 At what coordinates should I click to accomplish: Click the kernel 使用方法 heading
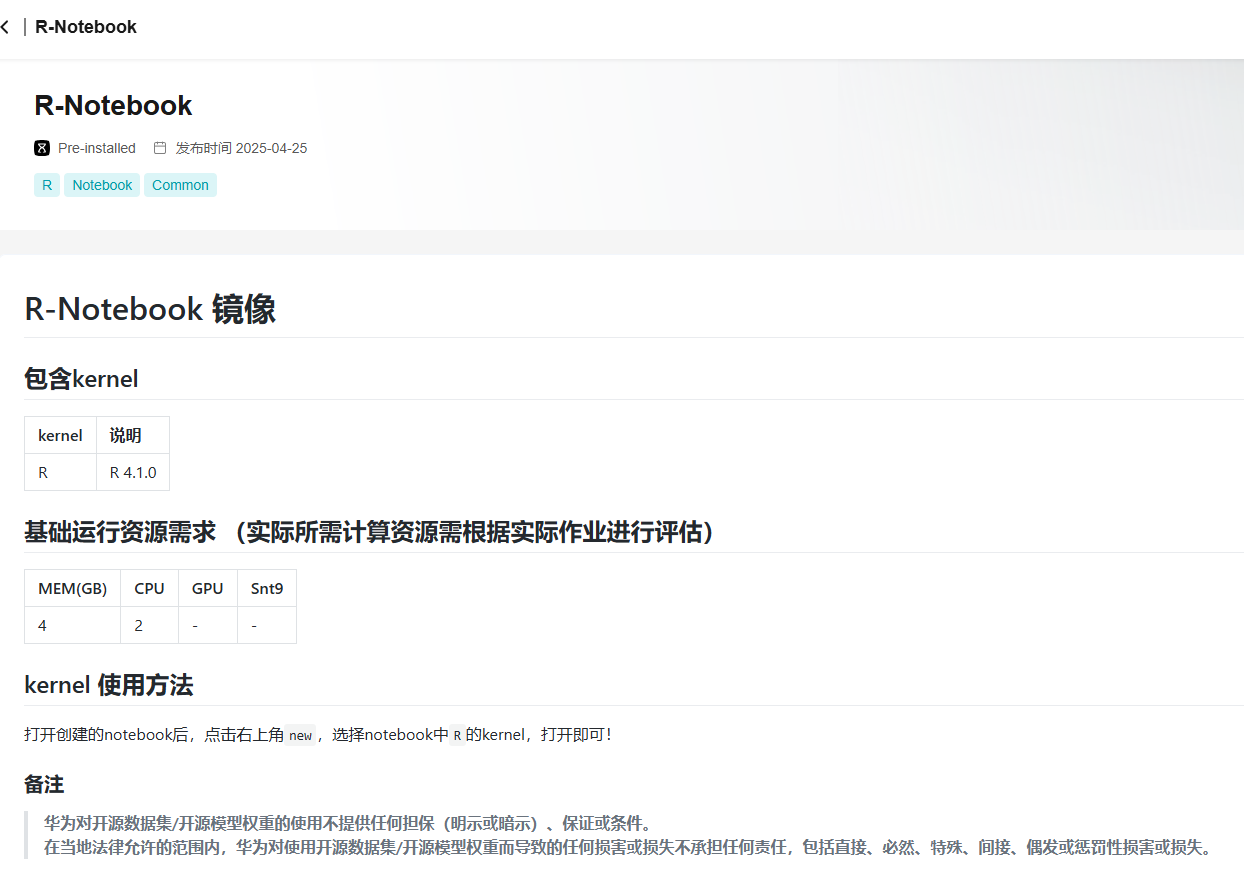click(109, 685)
